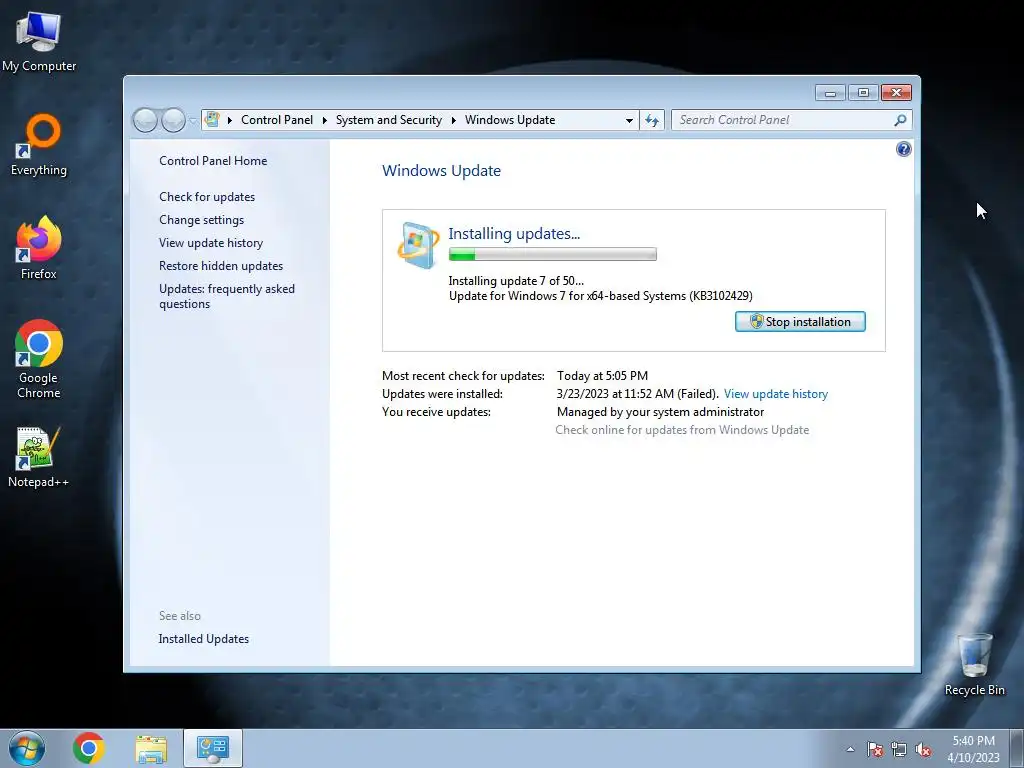
Task: Click 'Installing update 7 of 50...' text
Action: [516, 281]
